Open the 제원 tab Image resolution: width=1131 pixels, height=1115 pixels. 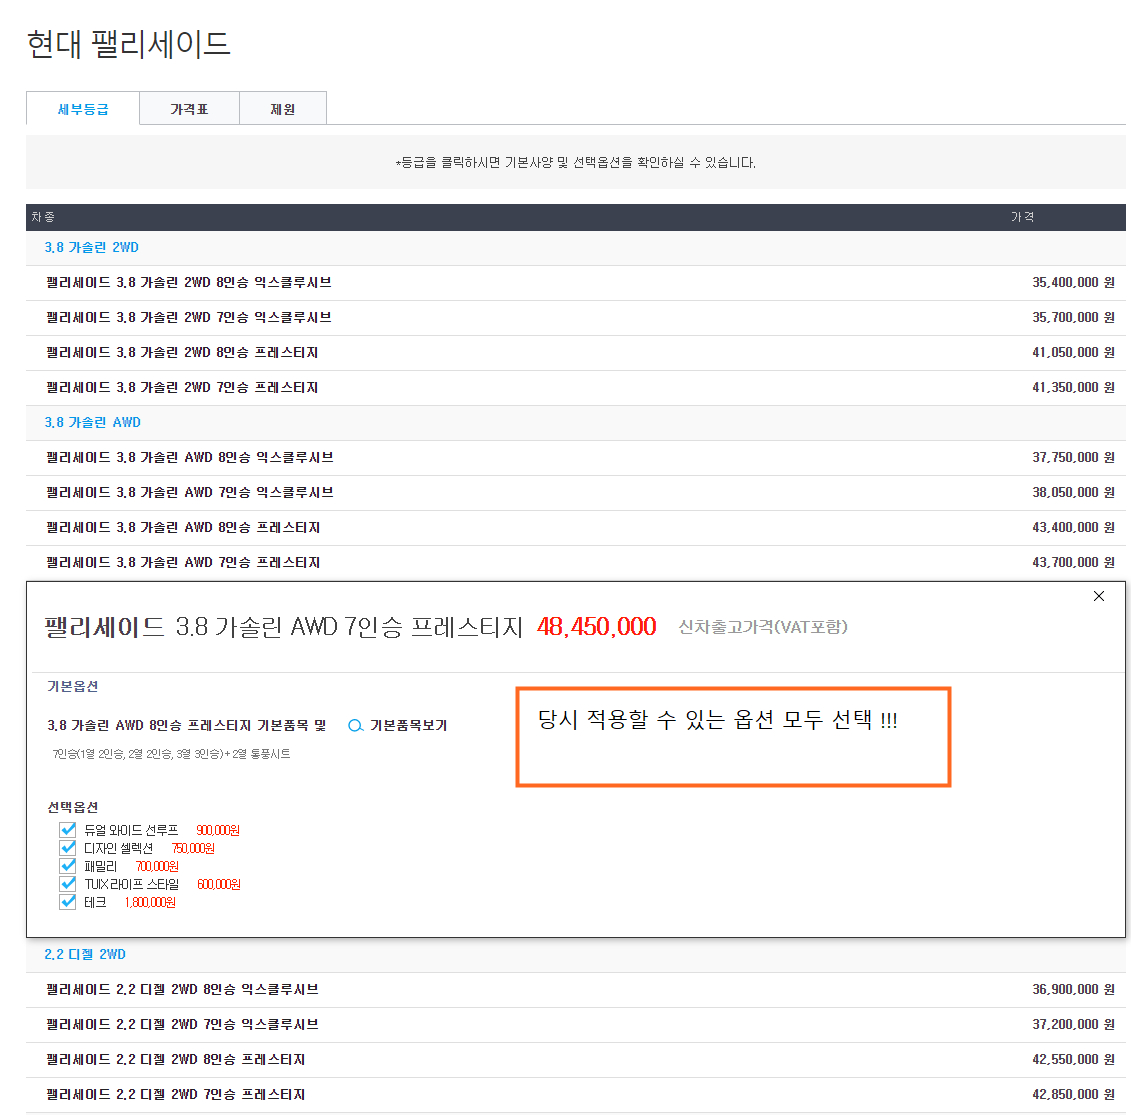click(x=283, y=109)
